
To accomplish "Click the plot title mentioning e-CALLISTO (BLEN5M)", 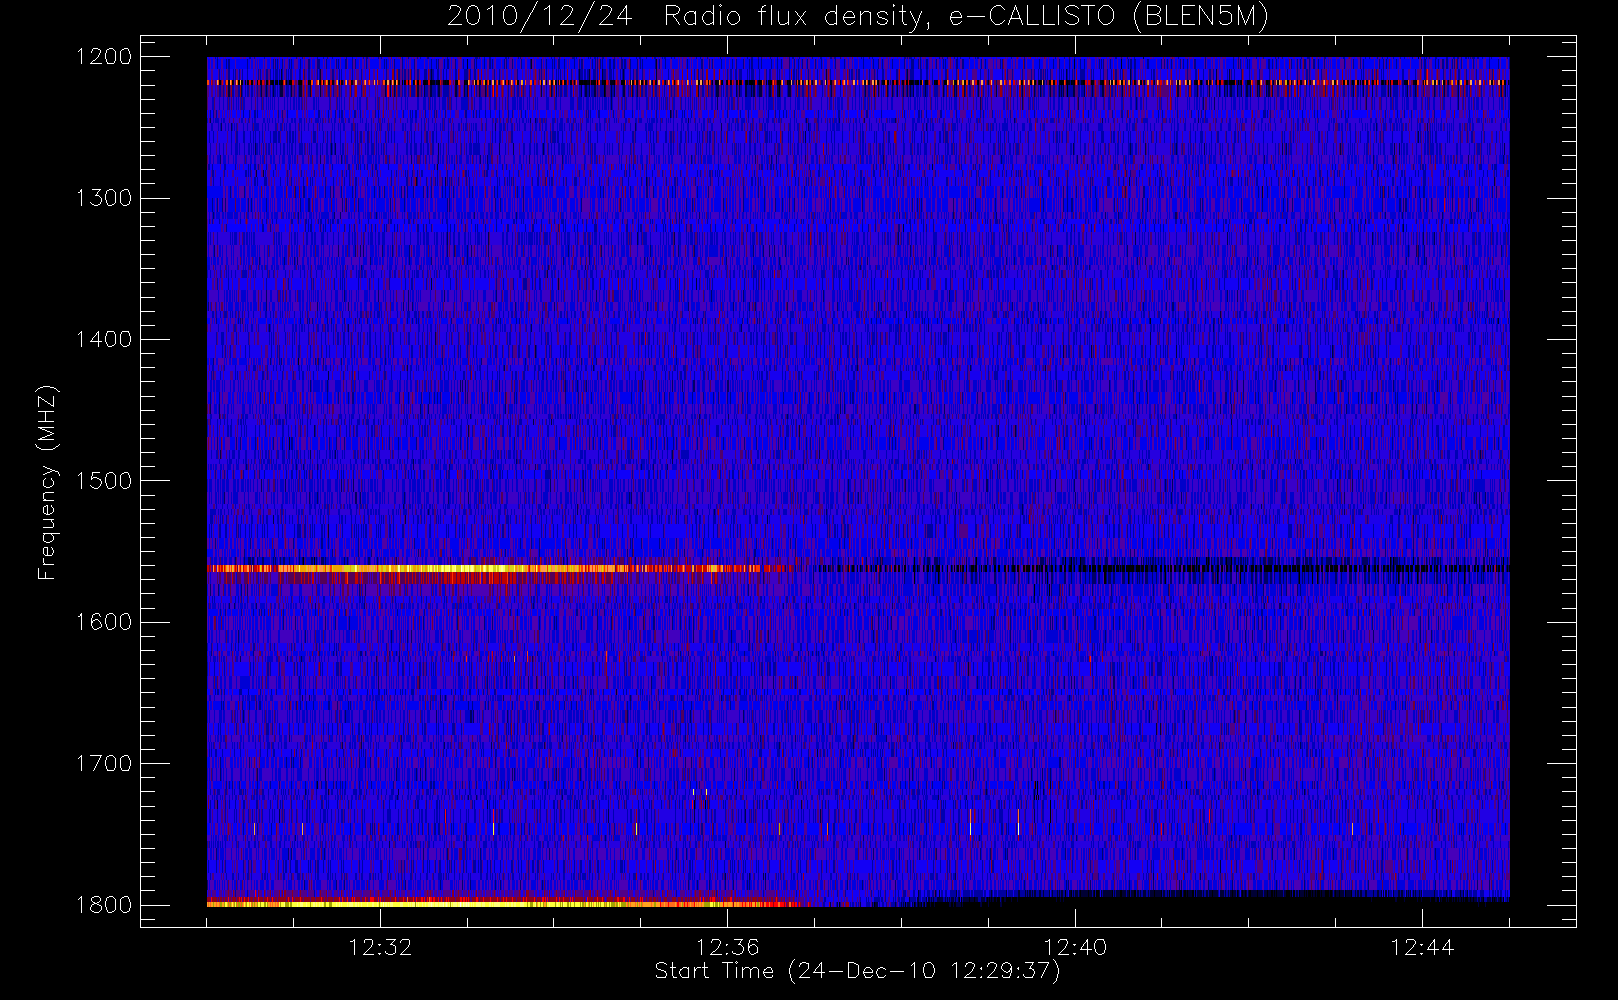I will click(x=858, y=17).
